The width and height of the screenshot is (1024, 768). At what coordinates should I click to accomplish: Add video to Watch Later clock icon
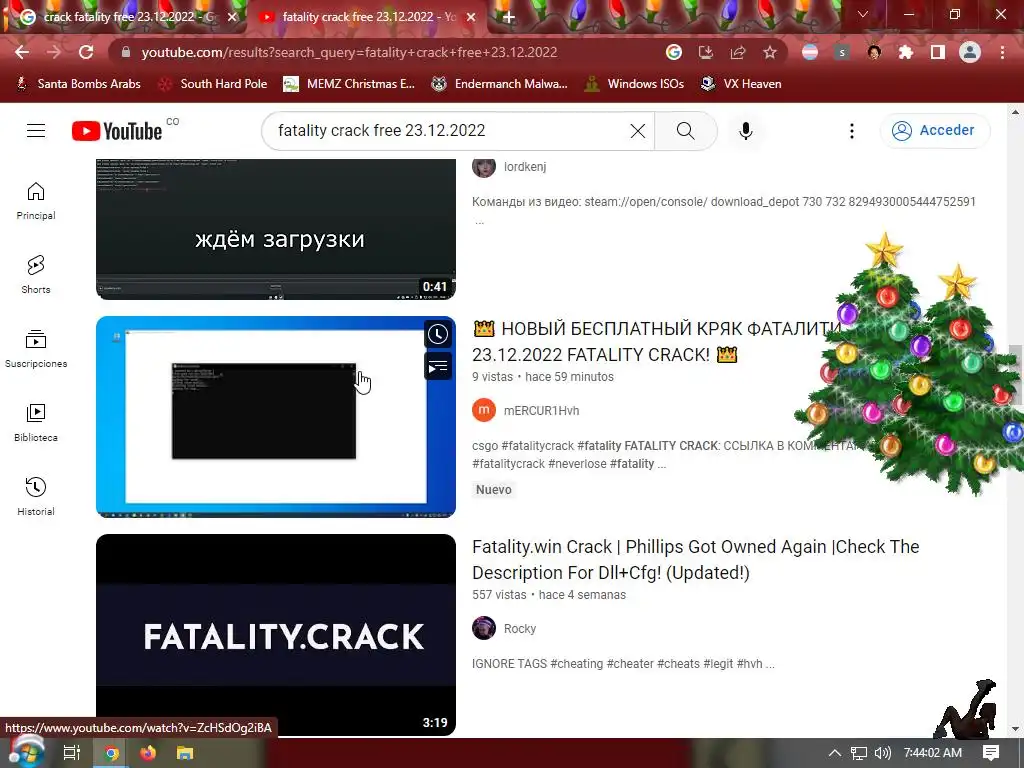438,334
